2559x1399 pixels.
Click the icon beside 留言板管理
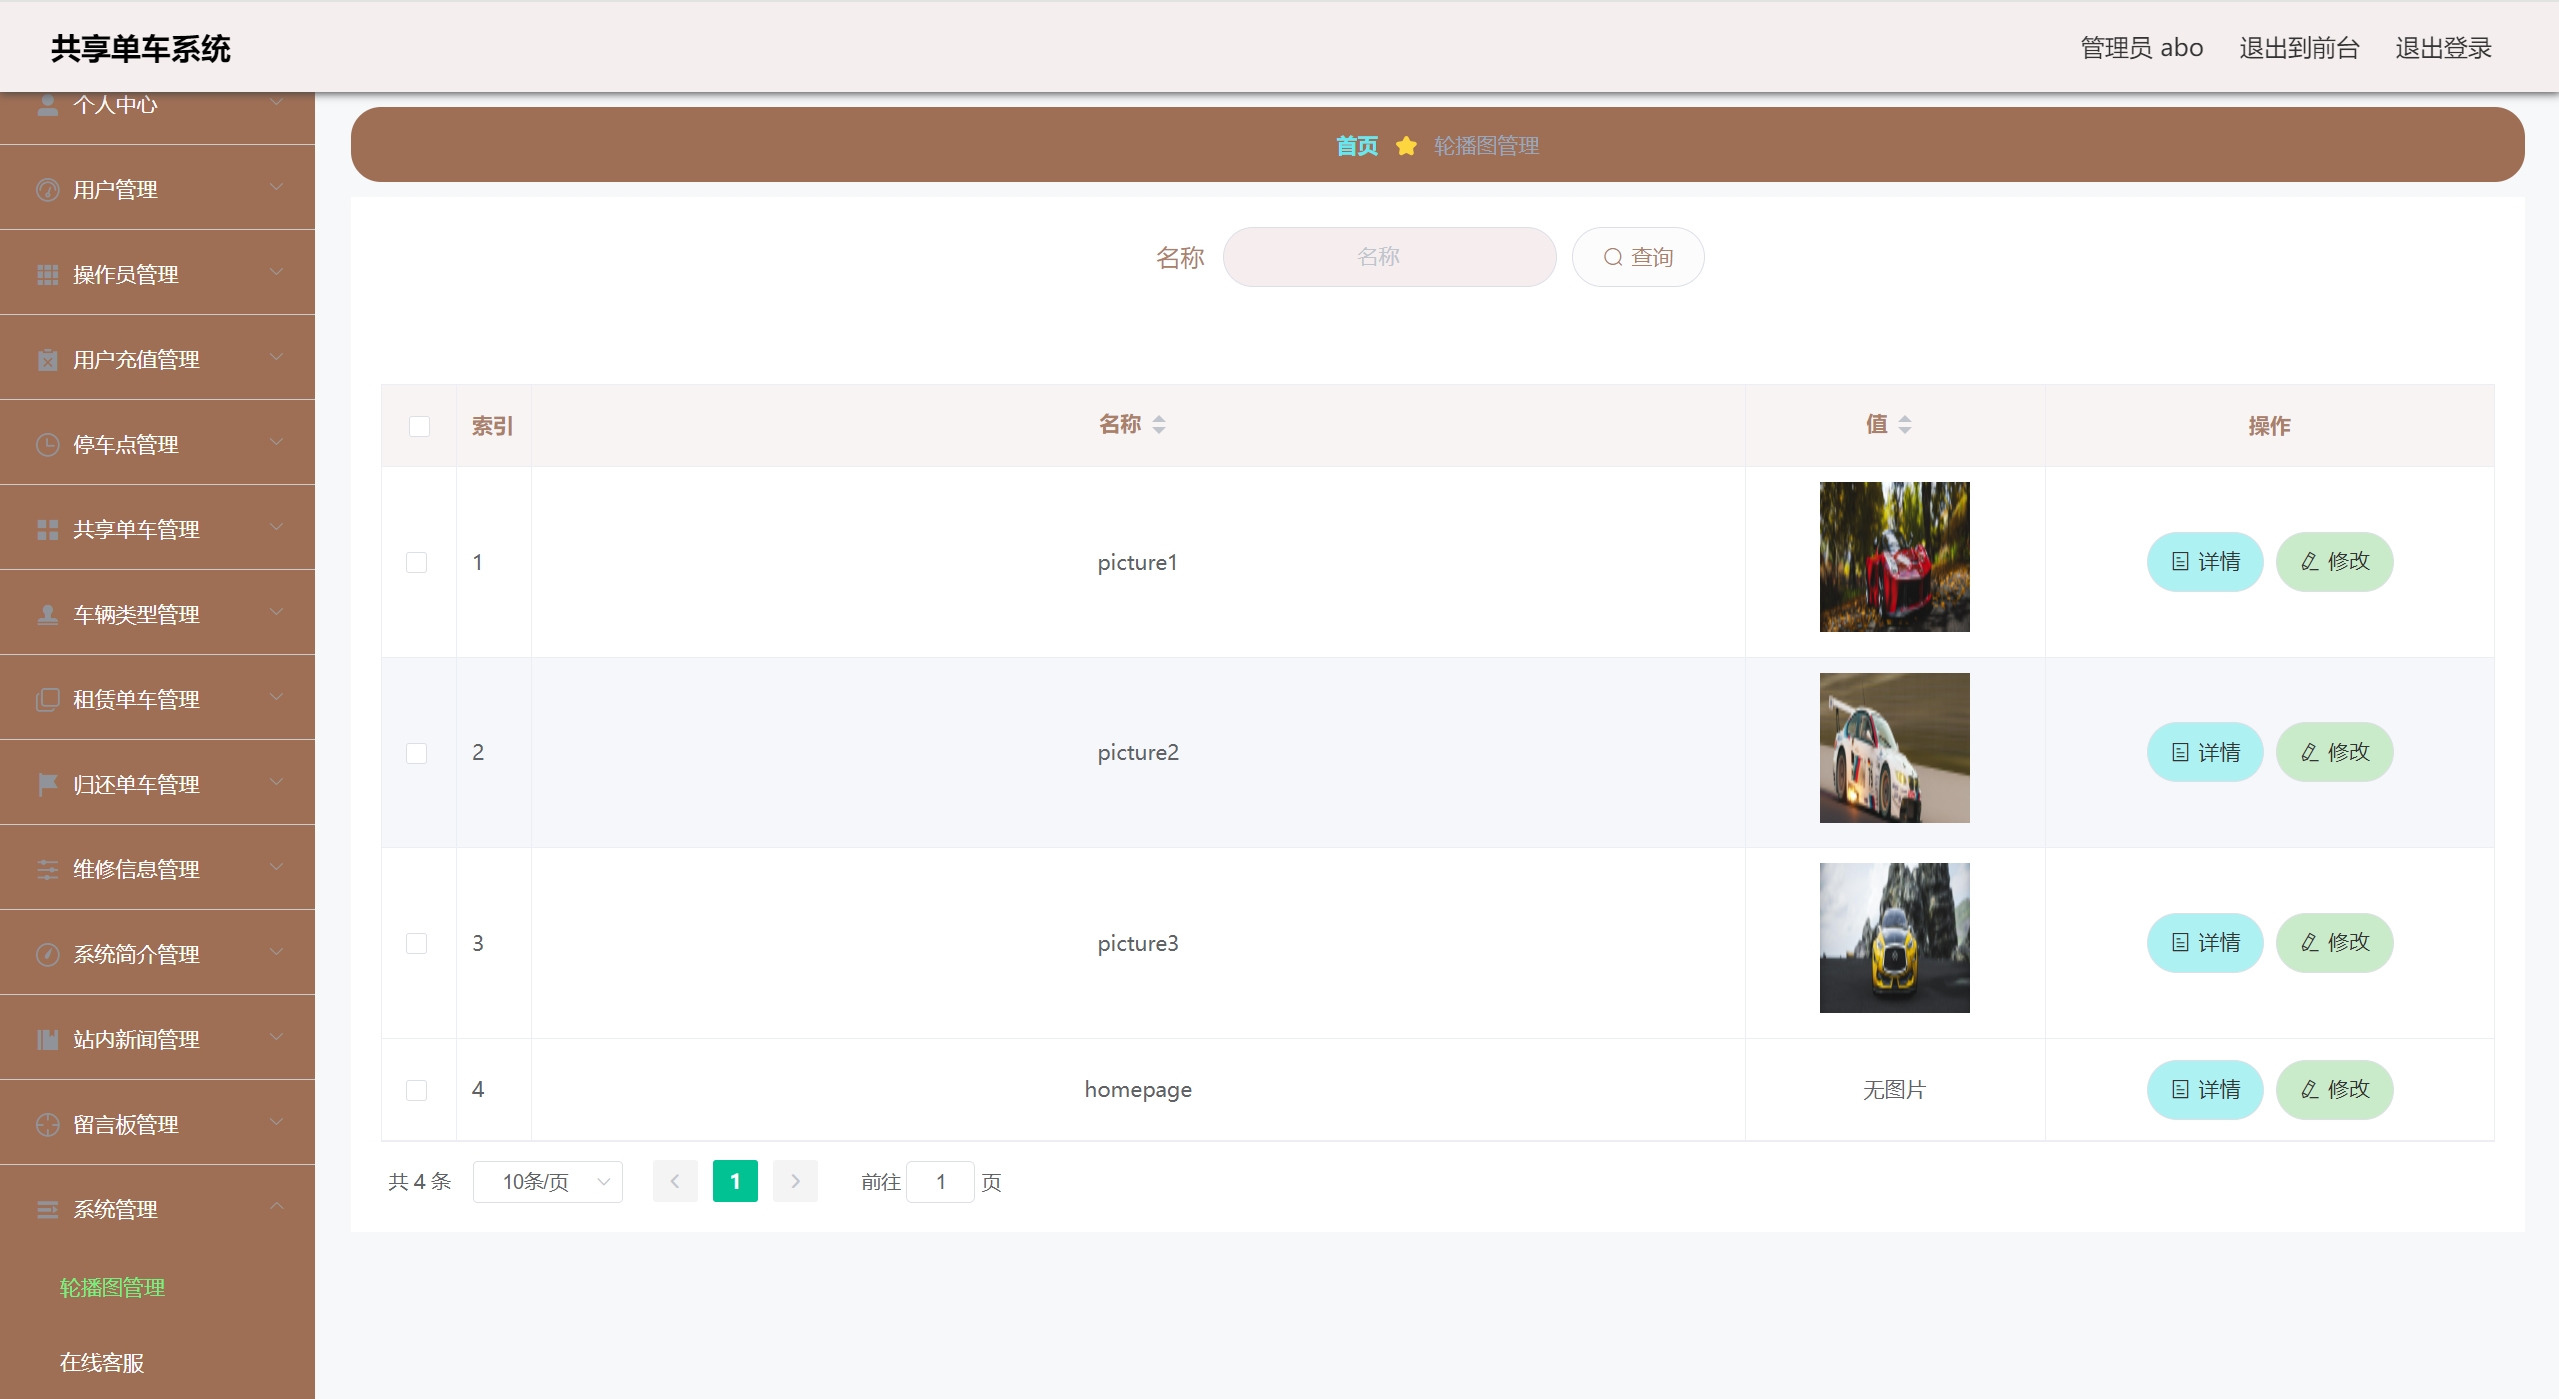pyautogui.click(x=47, y=1124)
